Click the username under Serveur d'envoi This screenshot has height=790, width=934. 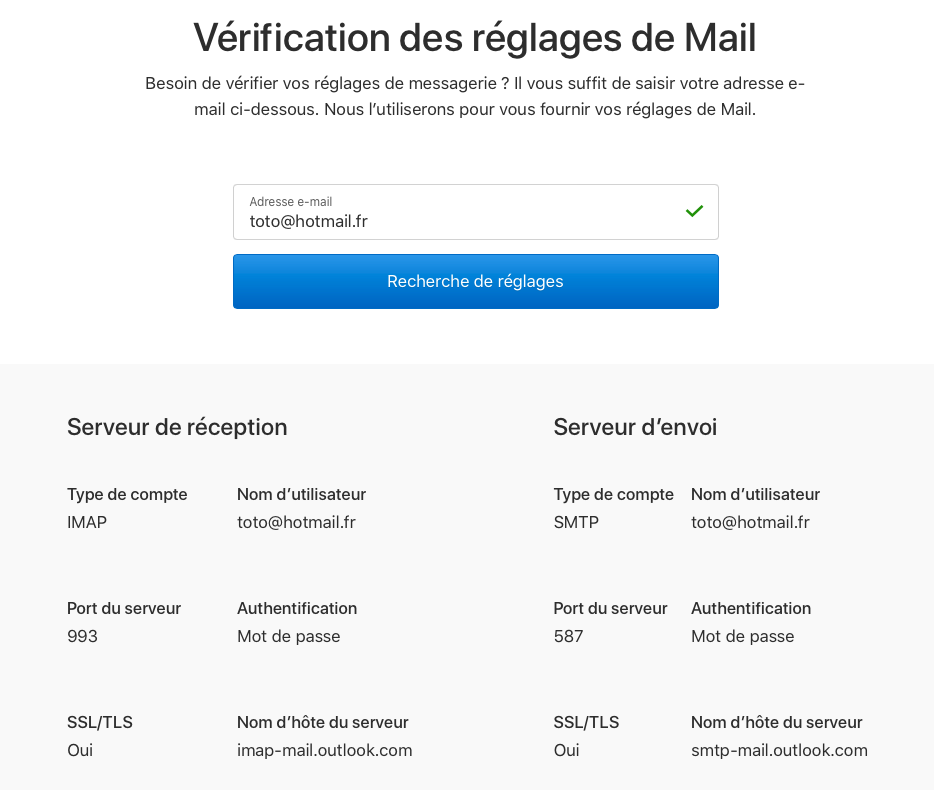click(x=750, y=522)
